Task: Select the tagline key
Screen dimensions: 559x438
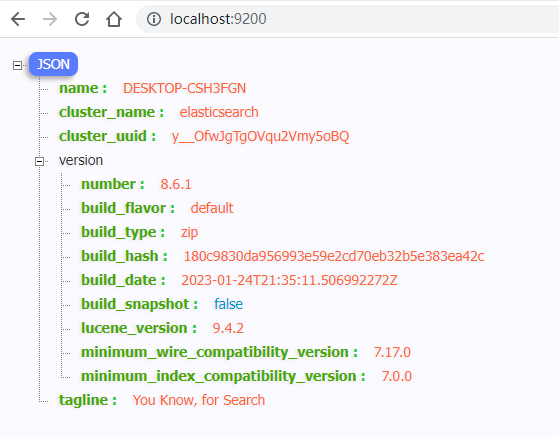Action: [x=88, y=400]
